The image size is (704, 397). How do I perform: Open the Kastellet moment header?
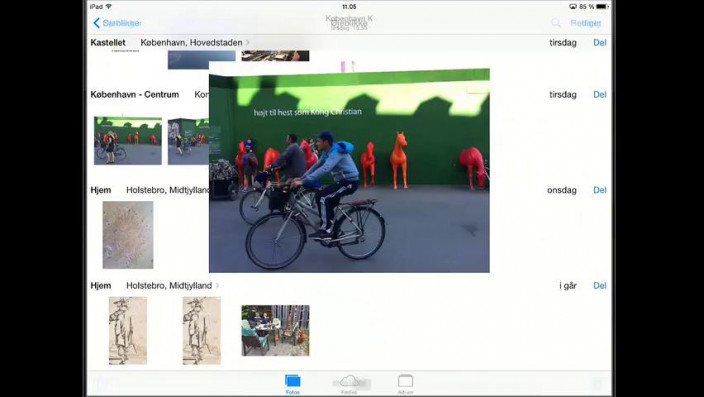pyautogui.click(x=108, y=43)
